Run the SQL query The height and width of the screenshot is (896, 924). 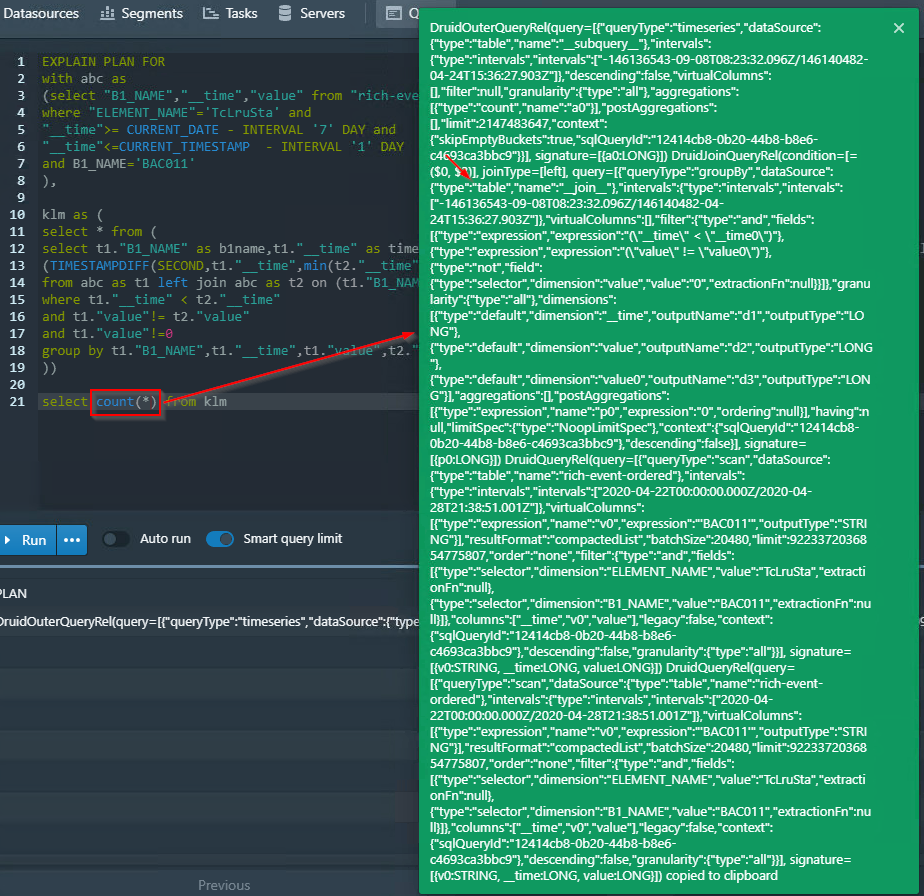point(28,540)
